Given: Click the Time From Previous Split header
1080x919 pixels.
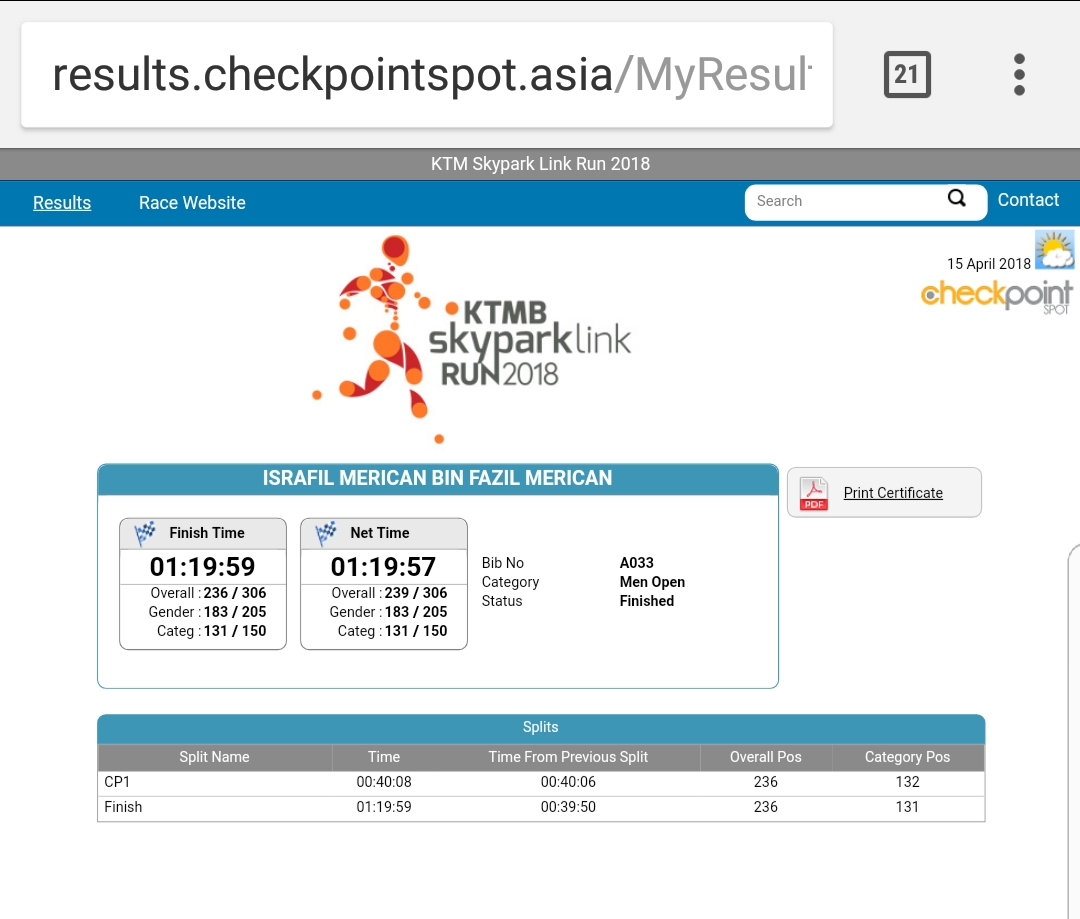Looking at the screenshot, I should [x=568, y=757].
